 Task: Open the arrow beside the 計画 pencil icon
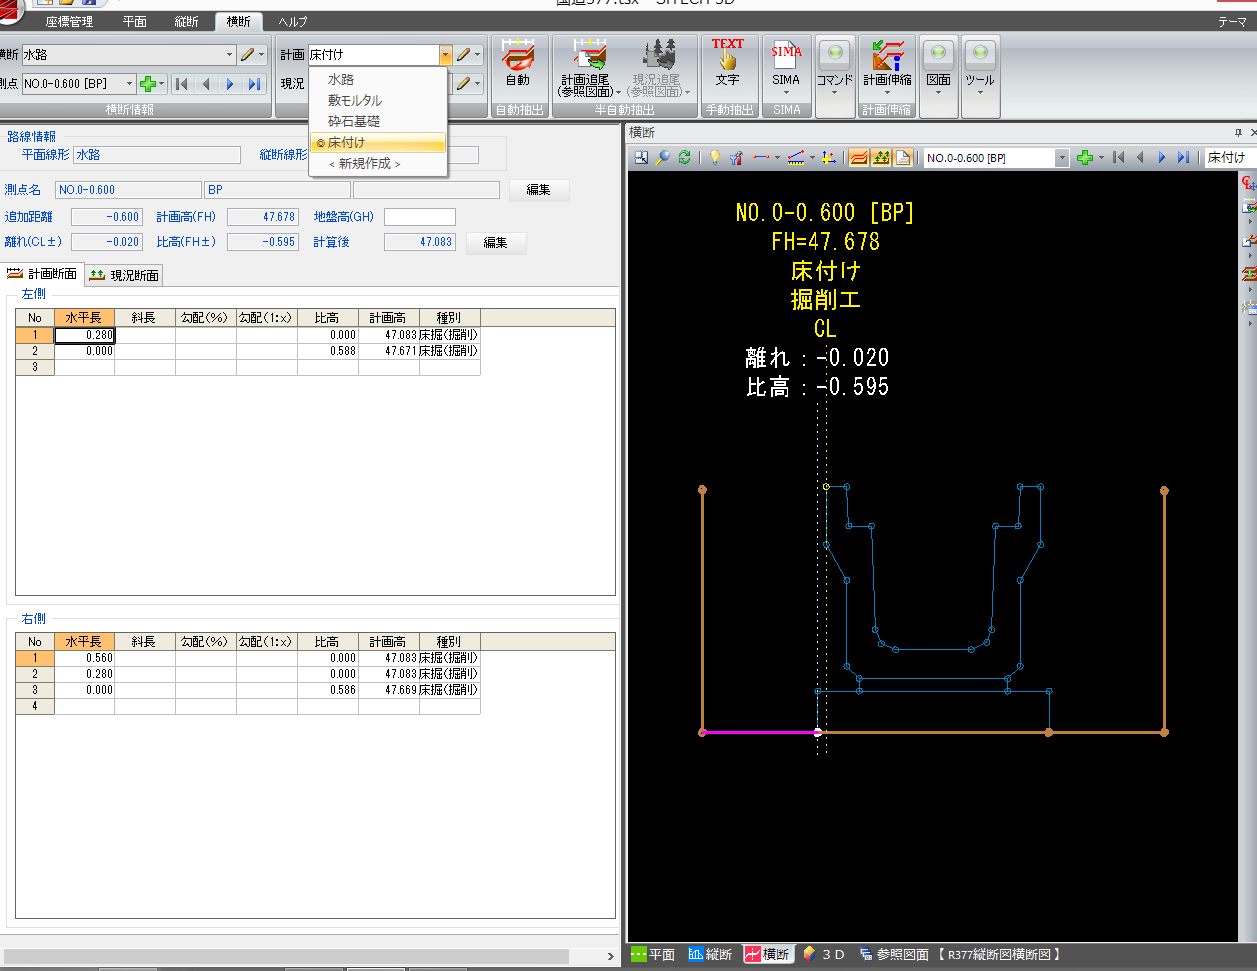click(478, 55)
